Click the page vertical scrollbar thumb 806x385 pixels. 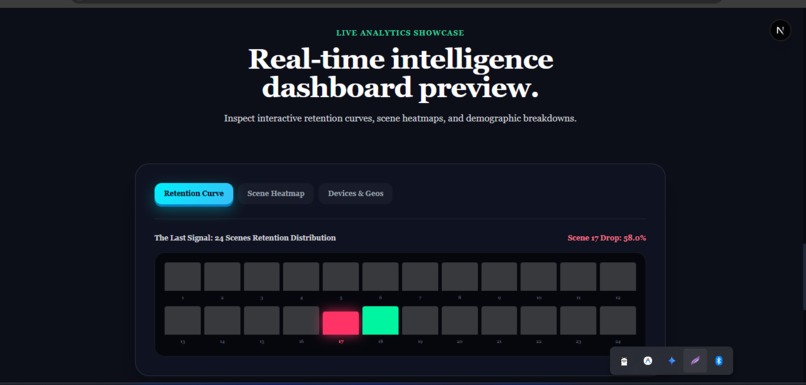[x=803, y=278]
